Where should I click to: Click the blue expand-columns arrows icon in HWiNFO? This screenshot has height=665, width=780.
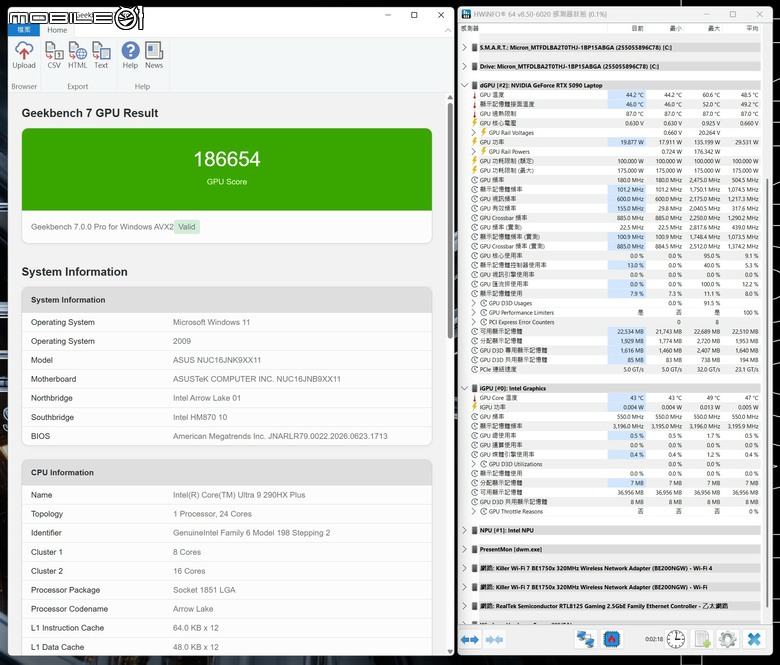pyautogui.click(x=470, y=640)
